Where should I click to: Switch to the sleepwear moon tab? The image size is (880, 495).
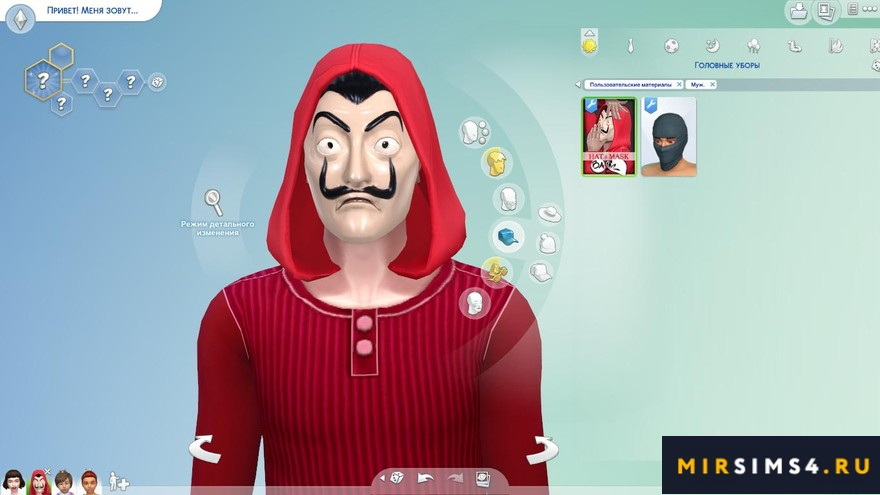pyautogui.click(x=712, y=45)
